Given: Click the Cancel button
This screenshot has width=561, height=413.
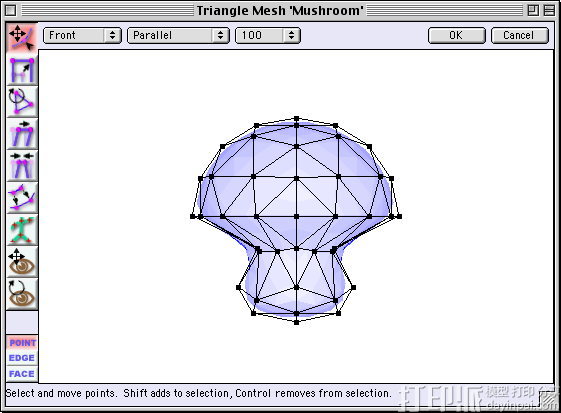Looking at the screenshot, I should 519,35.
